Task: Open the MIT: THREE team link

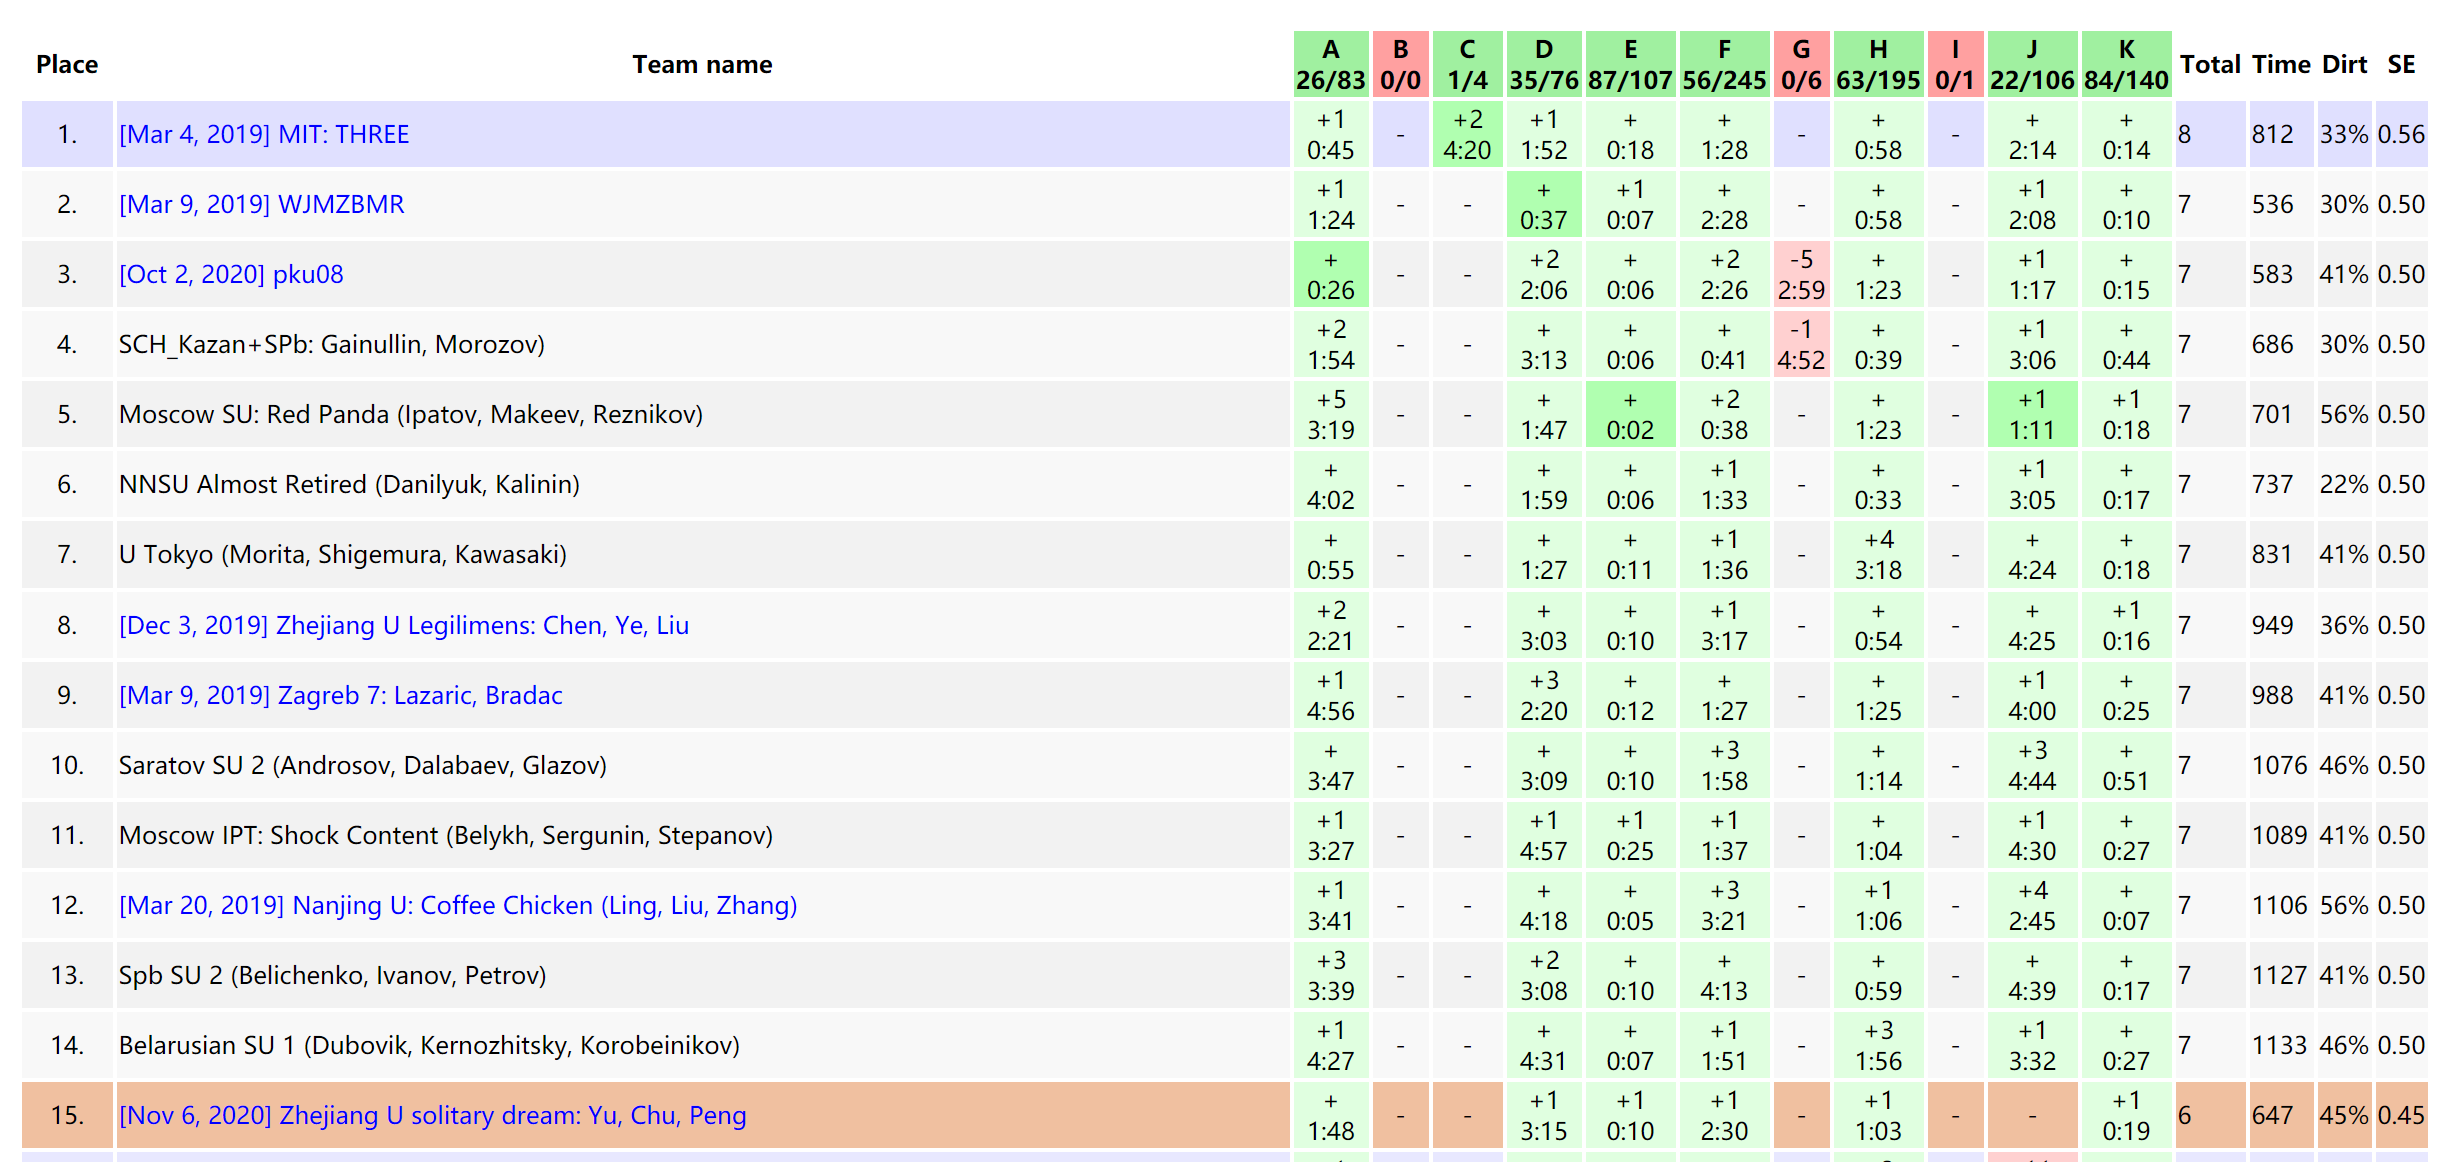Action: pos(264,134)
